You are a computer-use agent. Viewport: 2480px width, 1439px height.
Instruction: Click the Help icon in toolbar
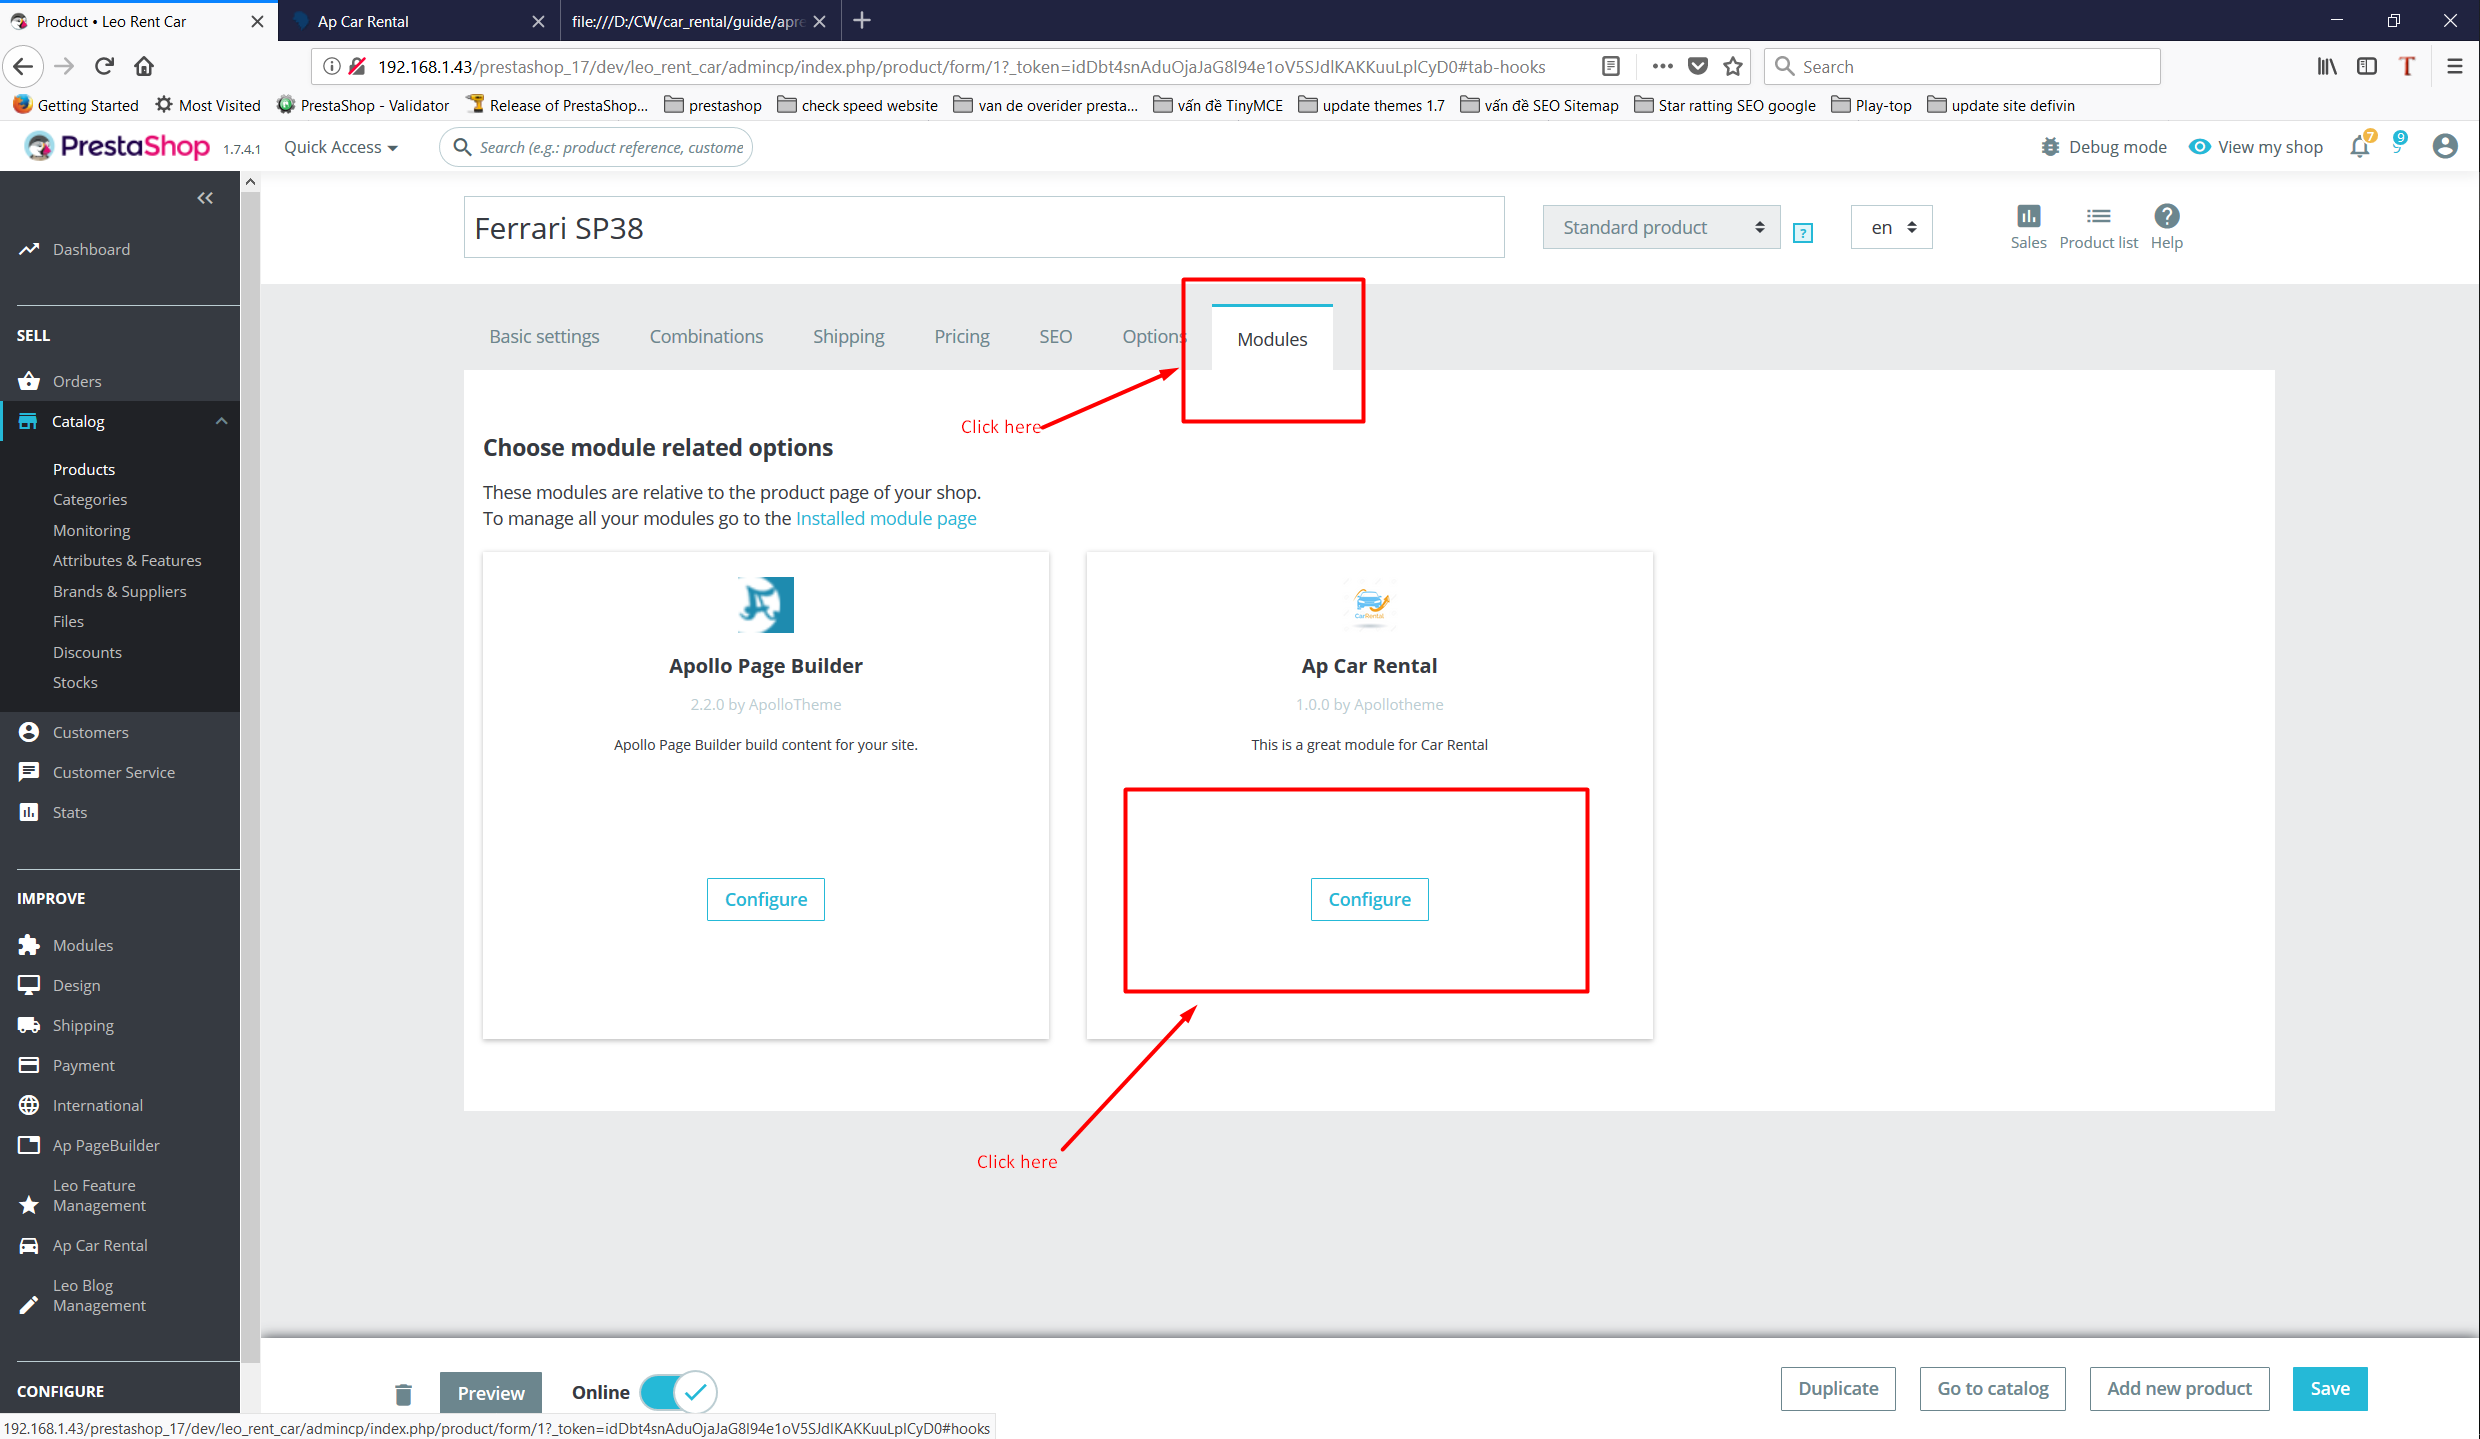(x=2165, y=216)
